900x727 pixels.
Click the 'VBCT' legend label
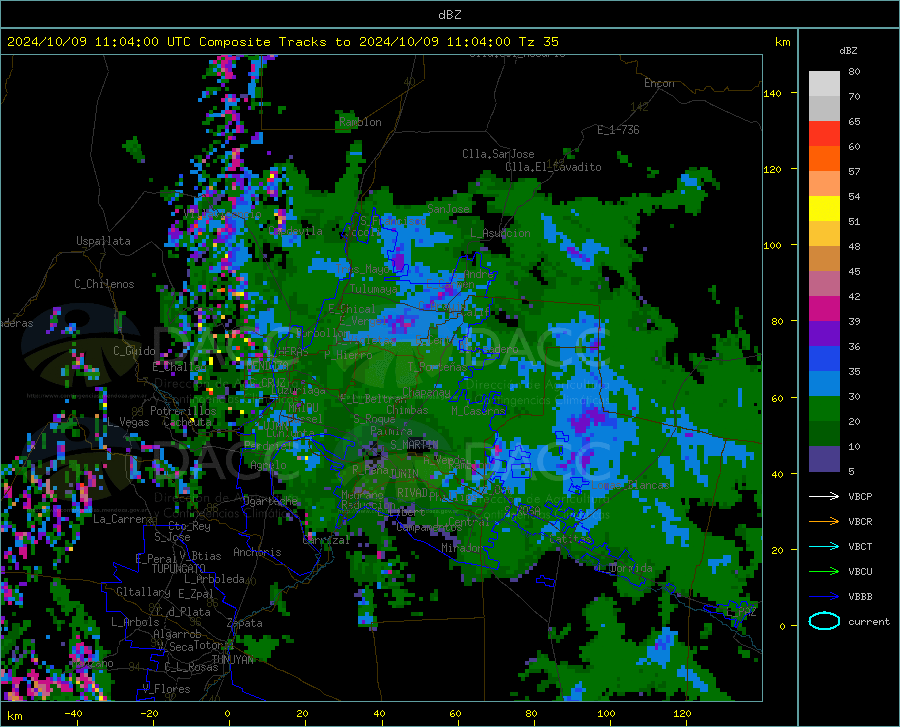coord(860,546)
